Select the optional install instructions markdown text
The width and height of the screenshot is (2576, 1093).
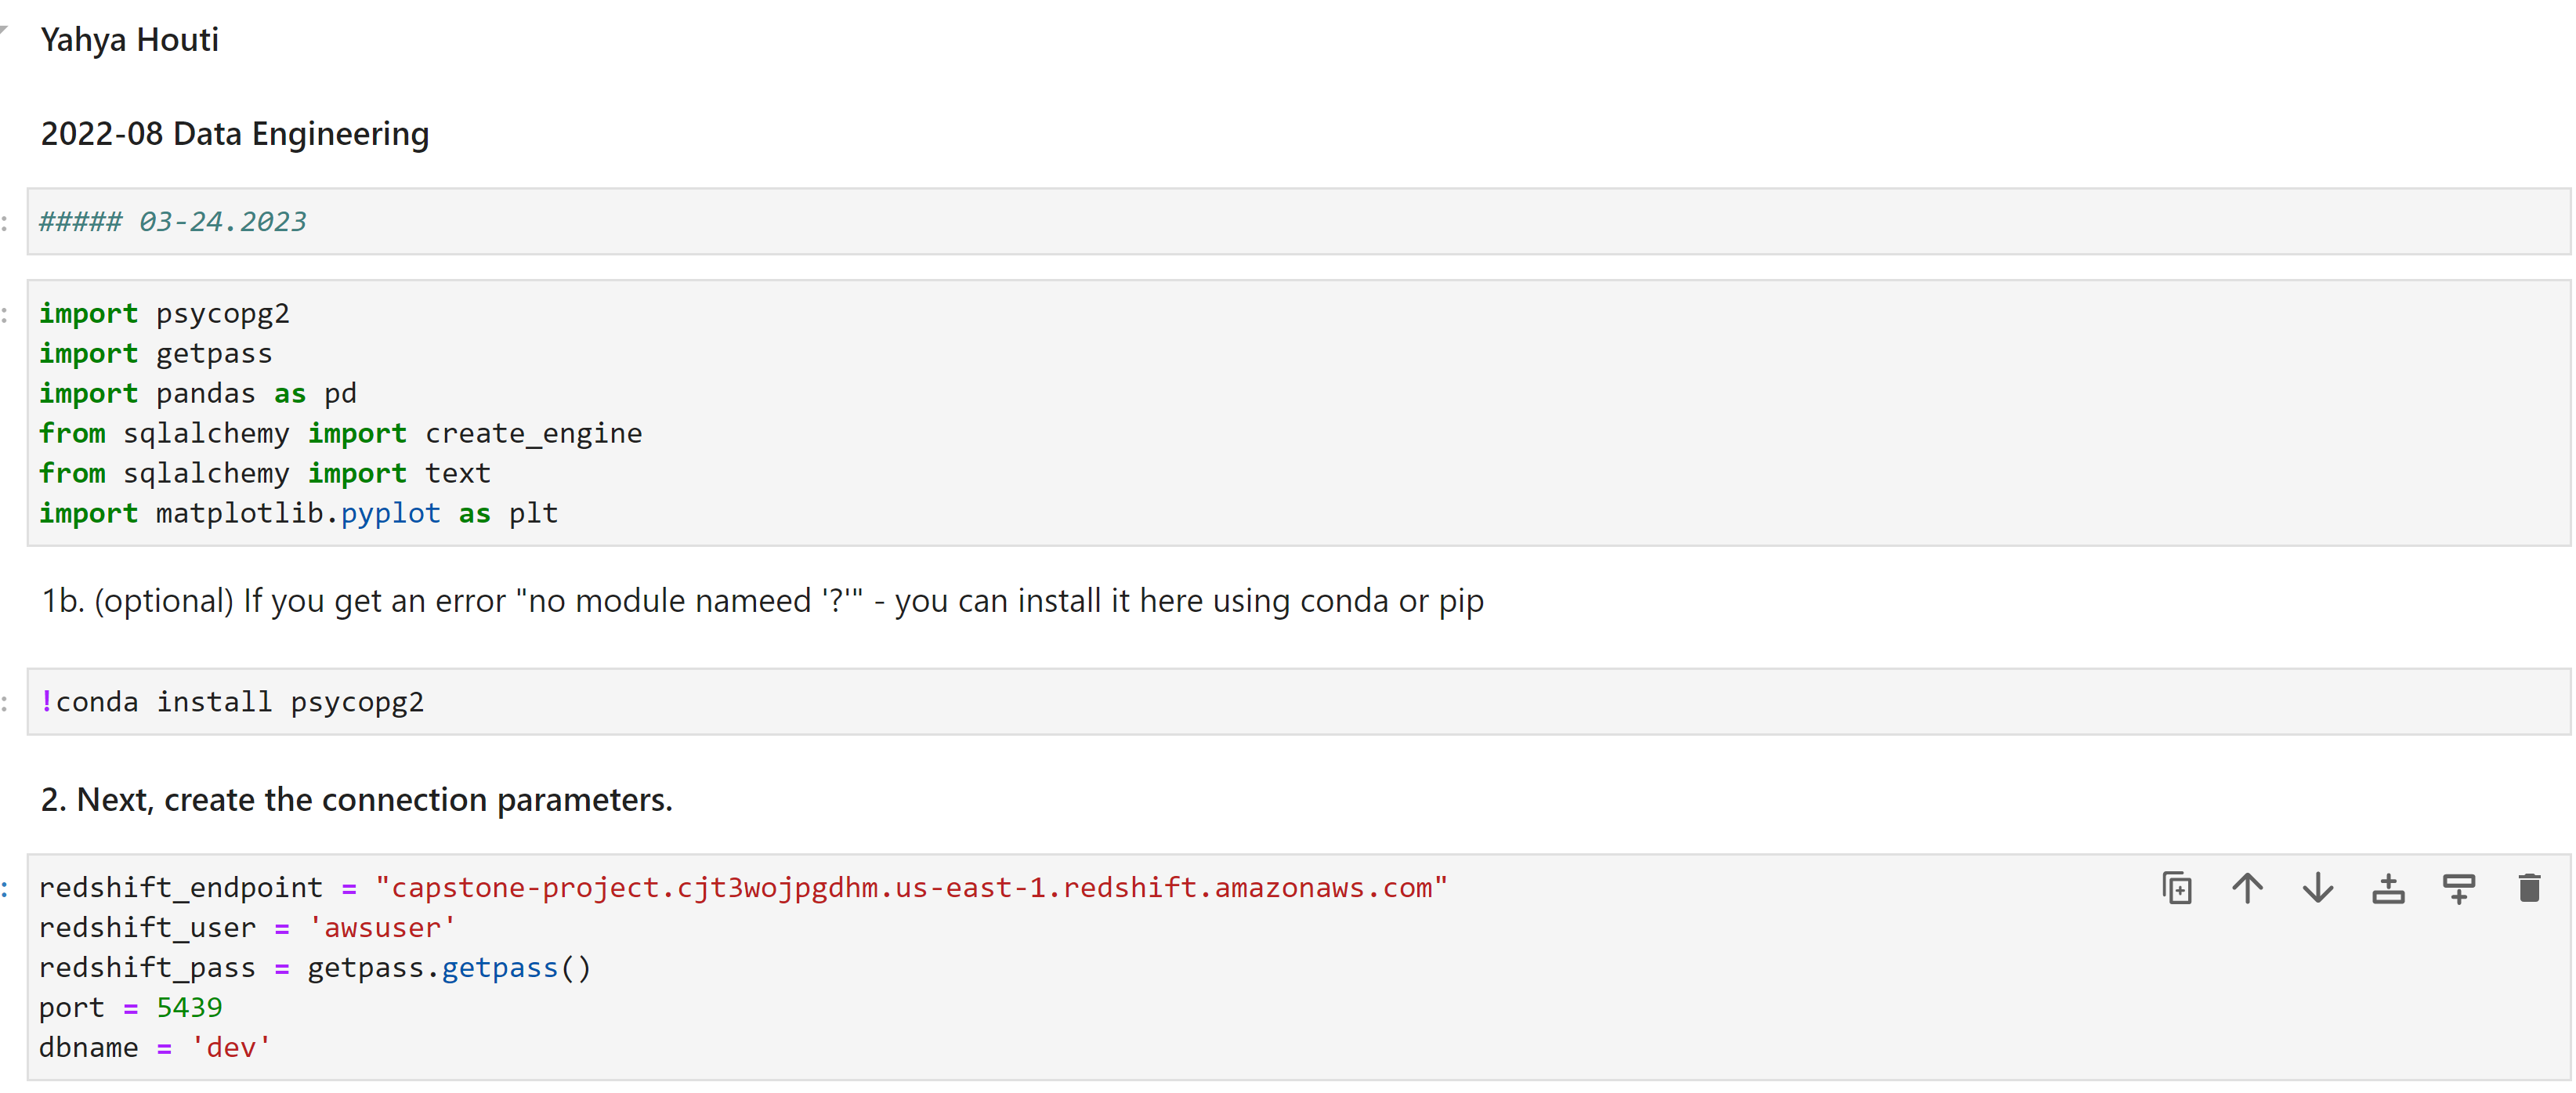[x=762, y=601]
